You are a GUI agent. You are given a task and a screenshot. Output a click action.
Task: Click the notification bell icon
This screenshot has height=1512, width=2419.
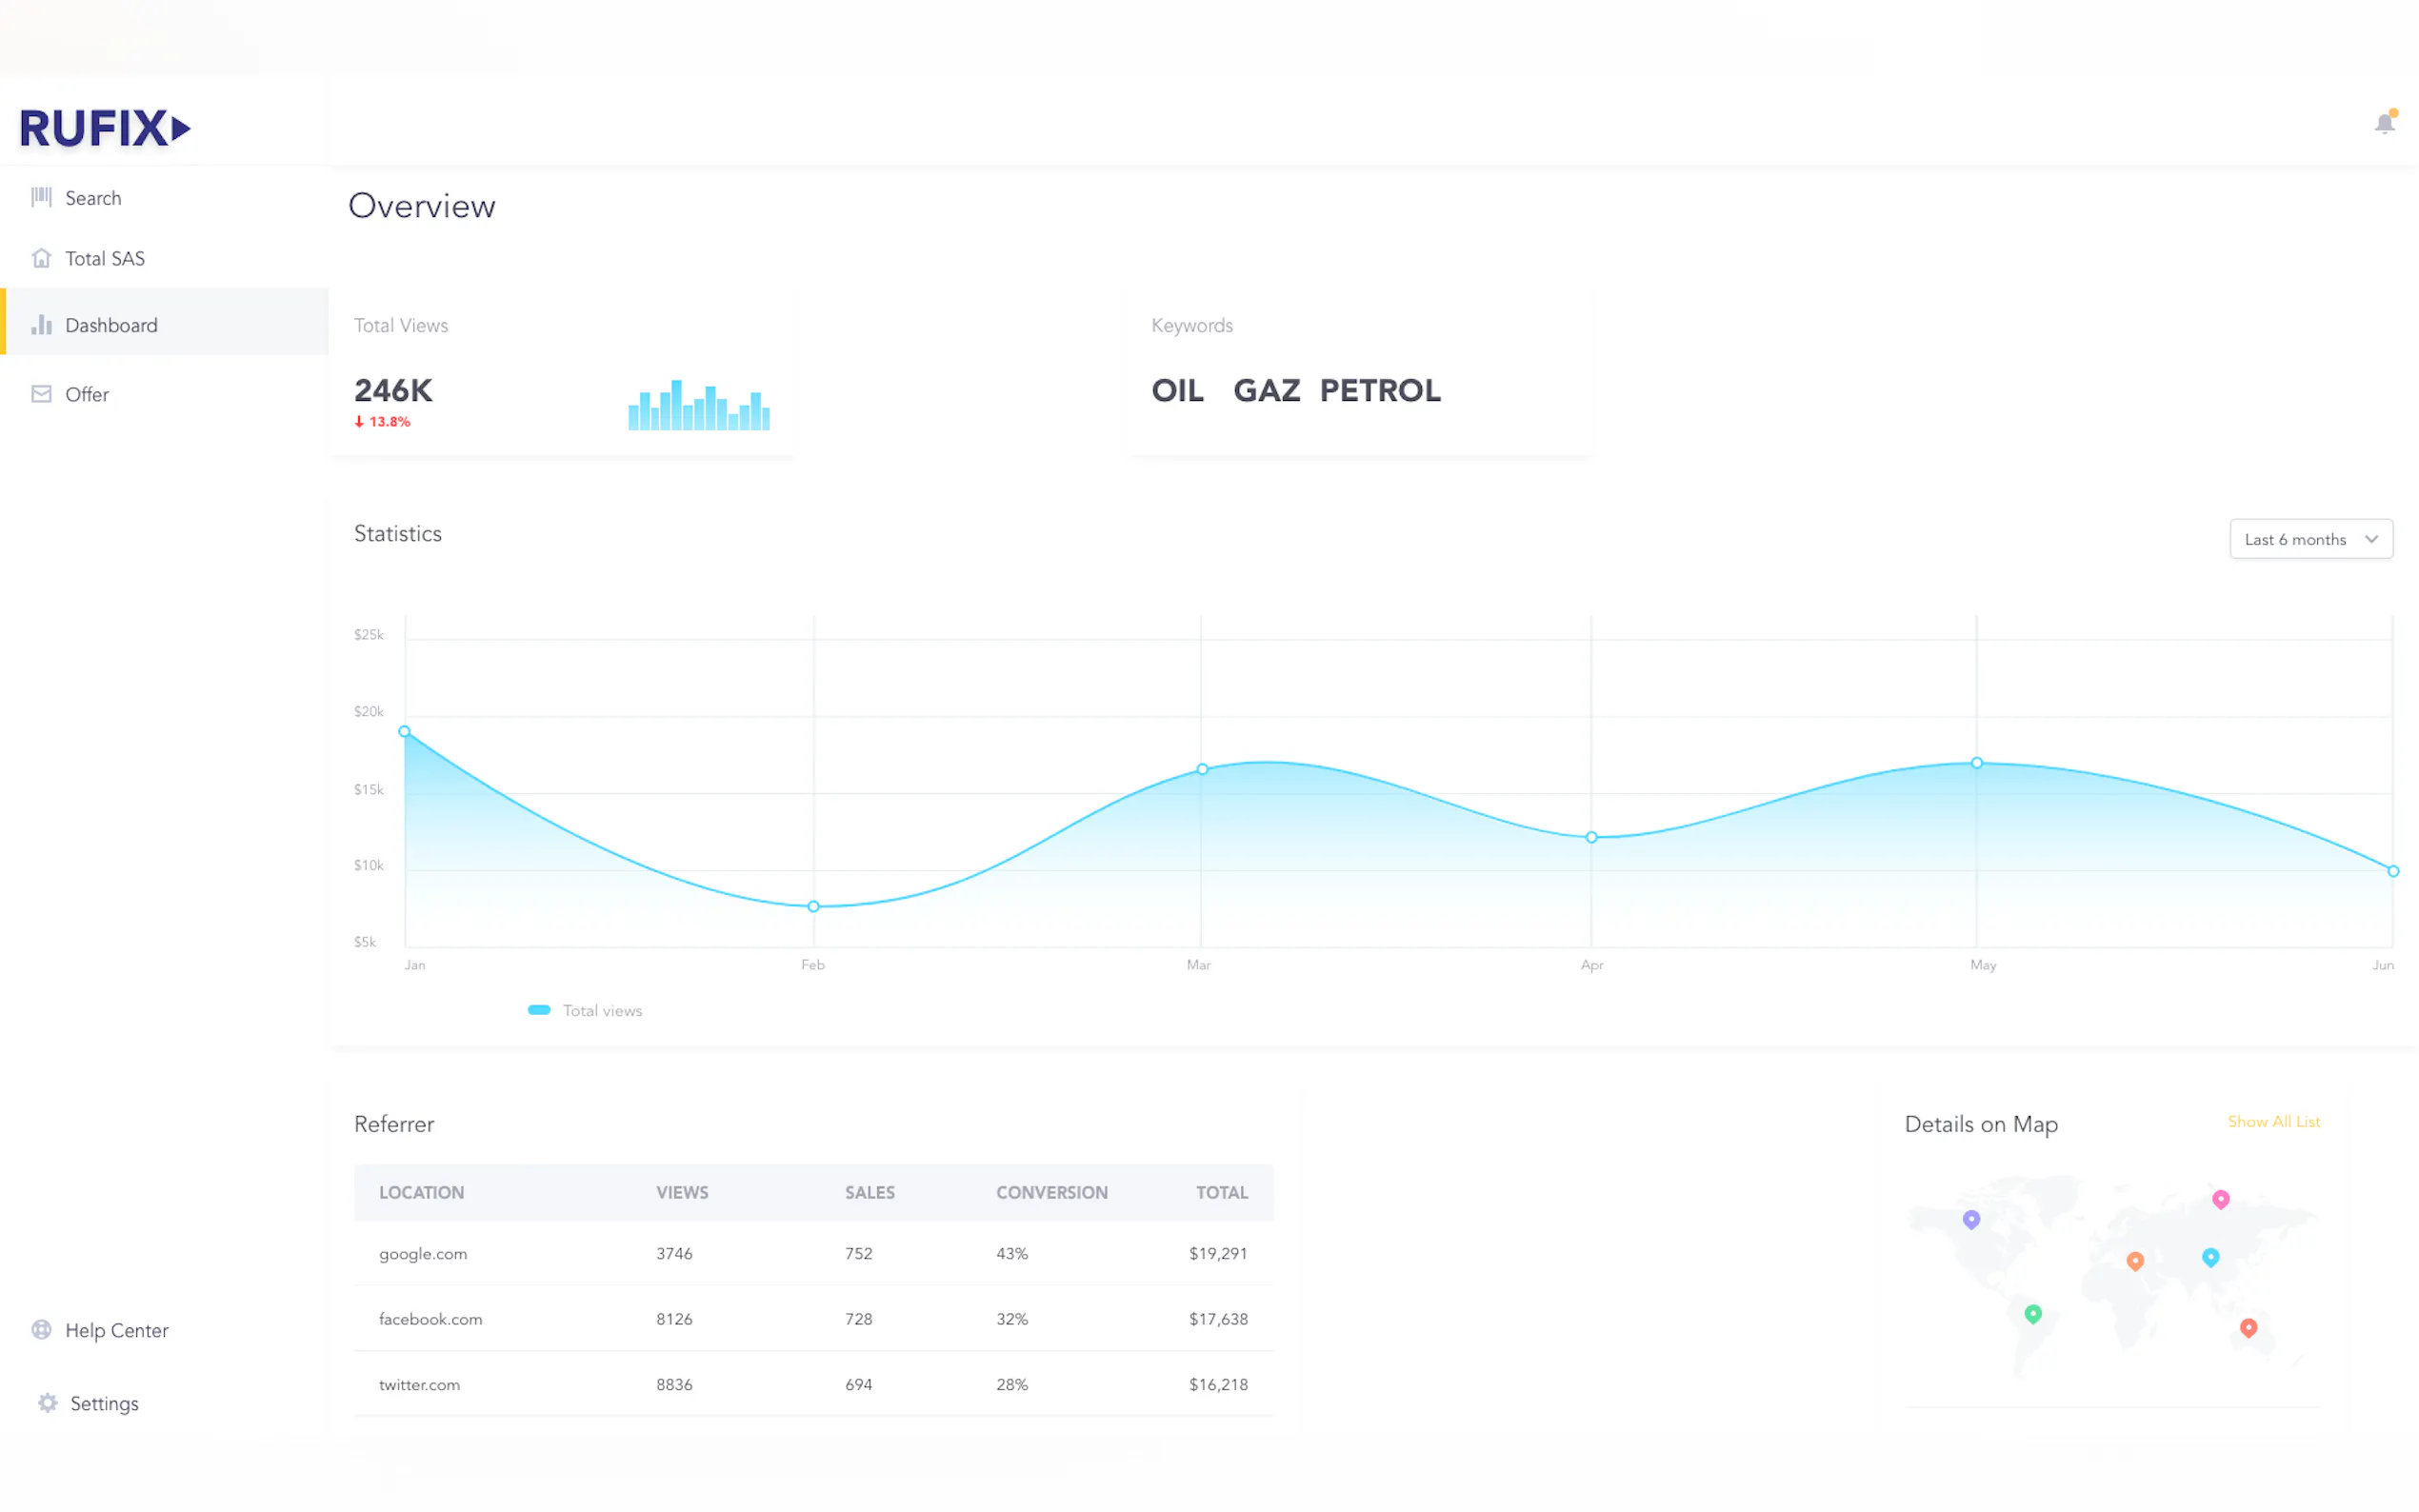click(x=2384, y=123)
